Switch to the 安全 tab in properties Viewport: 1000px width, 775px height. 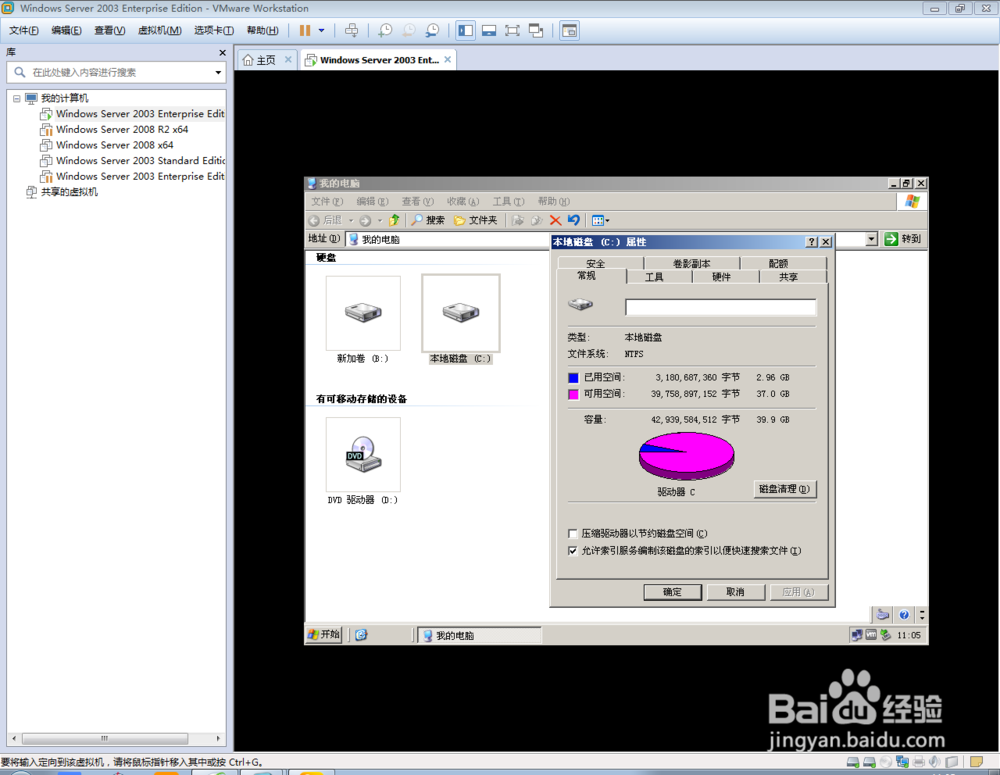click(x=595, y=263)
